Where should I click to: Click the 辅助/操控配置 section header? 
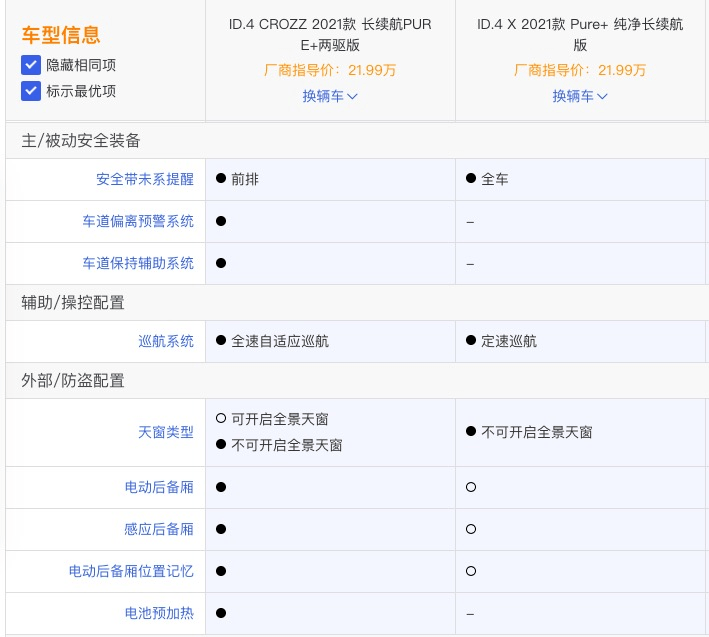73,302
